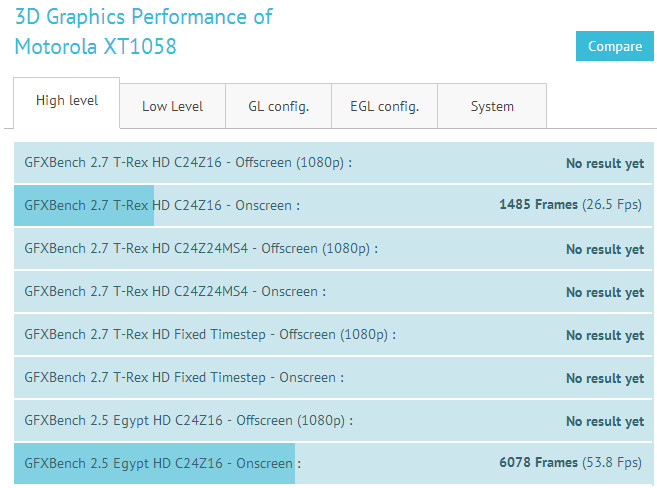Select Egypt HD C24Z16 Offscreen (1080p) row
Image resolution: width=657 pixels, height=488 pixels.
point(334,421)
